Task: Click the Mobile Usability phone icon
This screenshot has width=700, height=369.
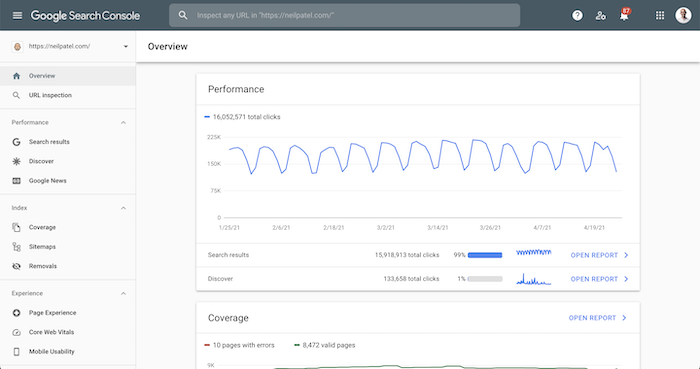Action: [17, 352]
